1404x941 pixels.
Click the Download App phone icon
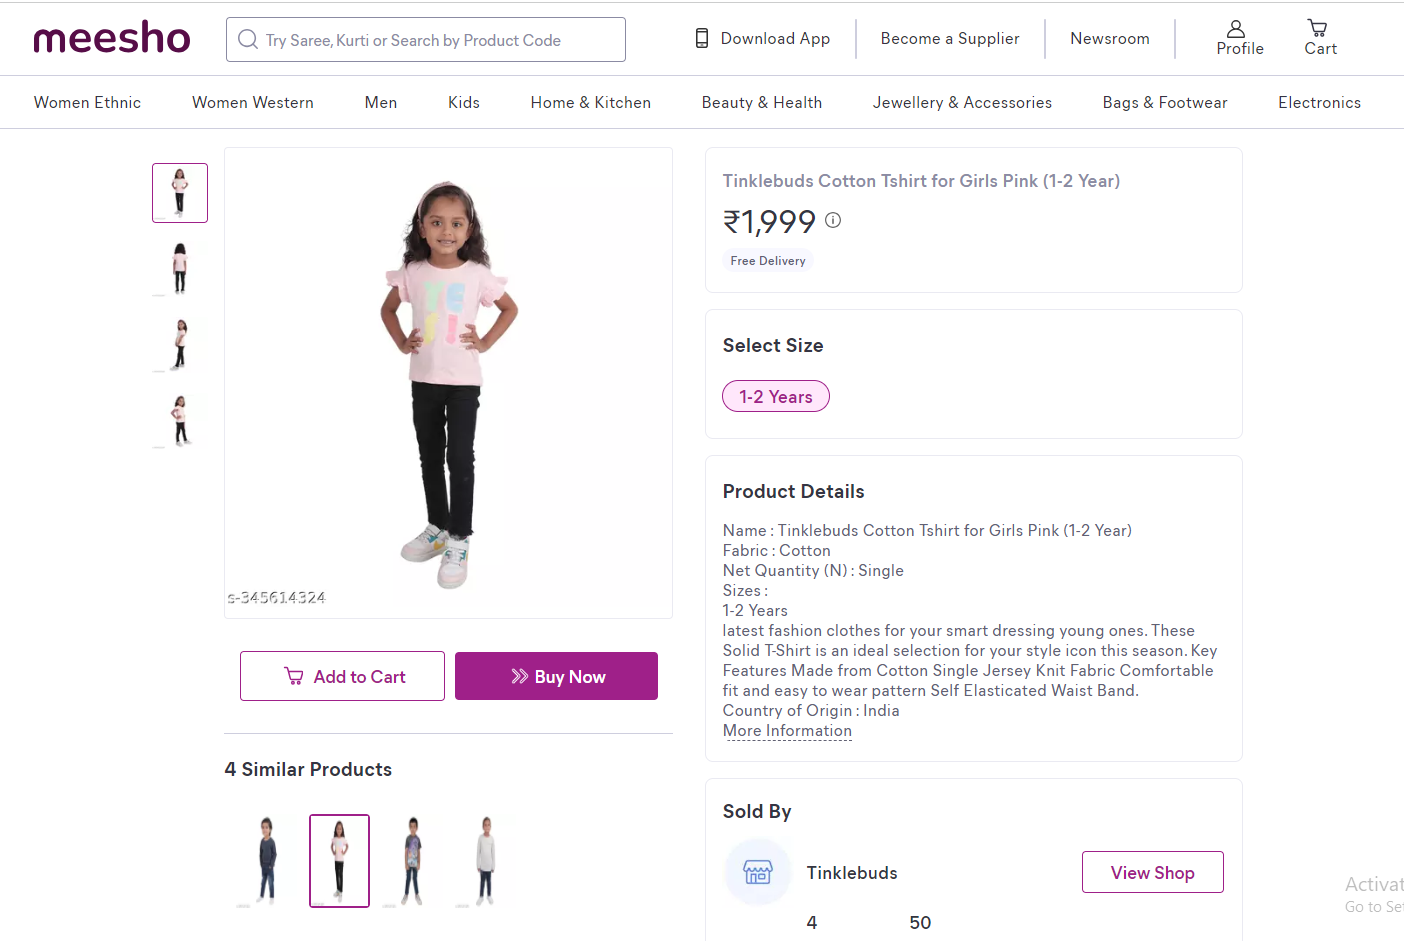pos(702,39)
